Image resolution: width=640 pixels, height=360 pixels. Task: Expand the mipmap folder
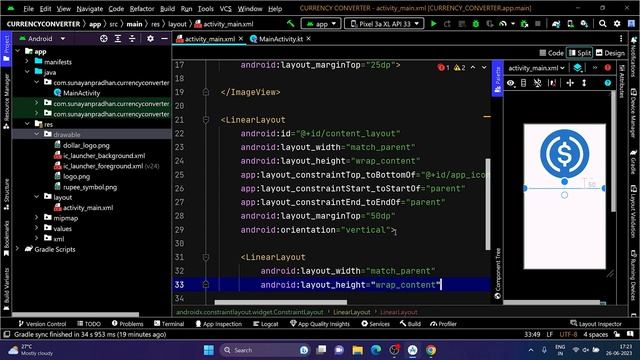pyautogui.click(x=37, y=218)
